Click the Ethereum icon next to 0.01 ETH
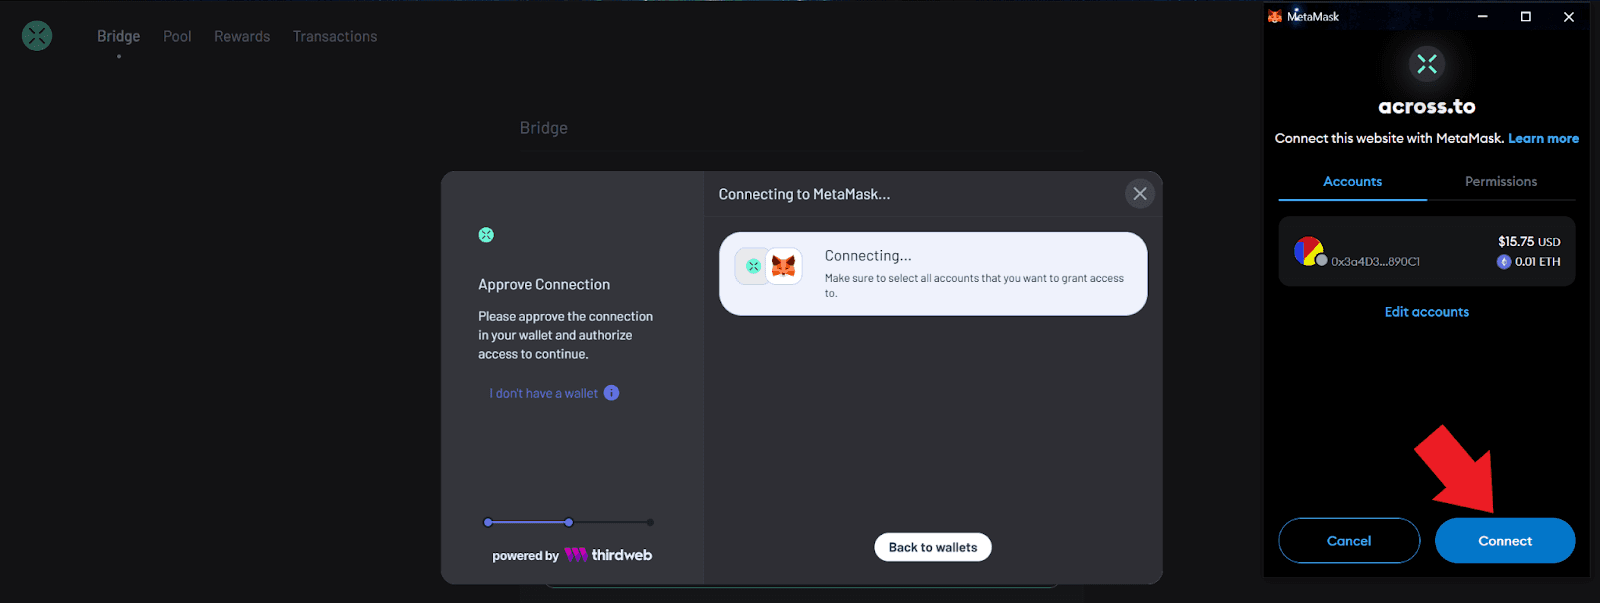 [x=1503, y=262]
